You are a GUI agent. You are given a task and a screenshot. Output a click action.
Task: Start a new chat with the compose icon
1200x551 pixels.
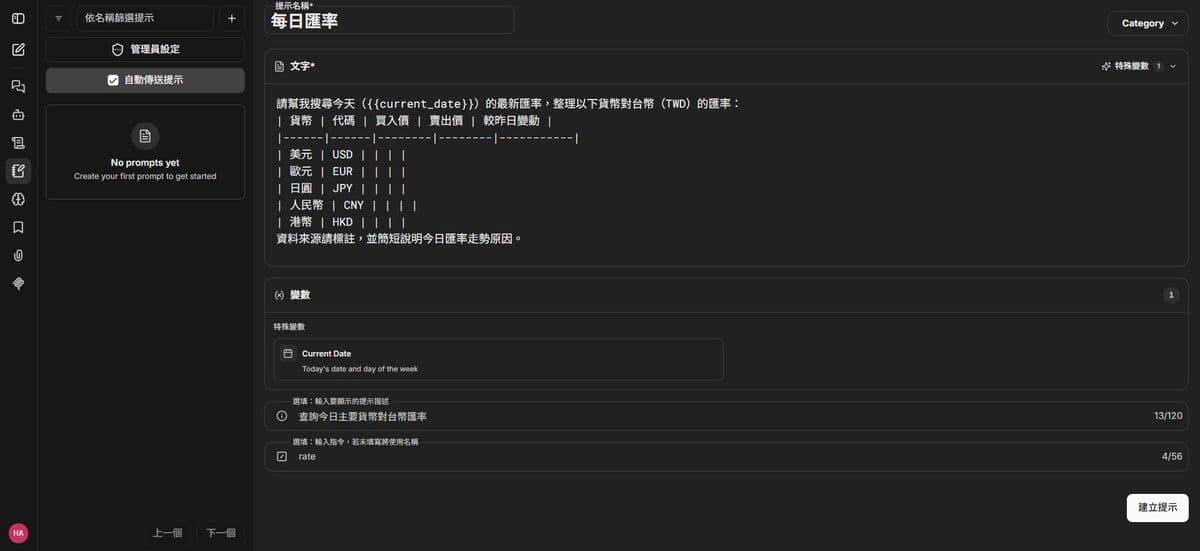click(x=18, y=49)
